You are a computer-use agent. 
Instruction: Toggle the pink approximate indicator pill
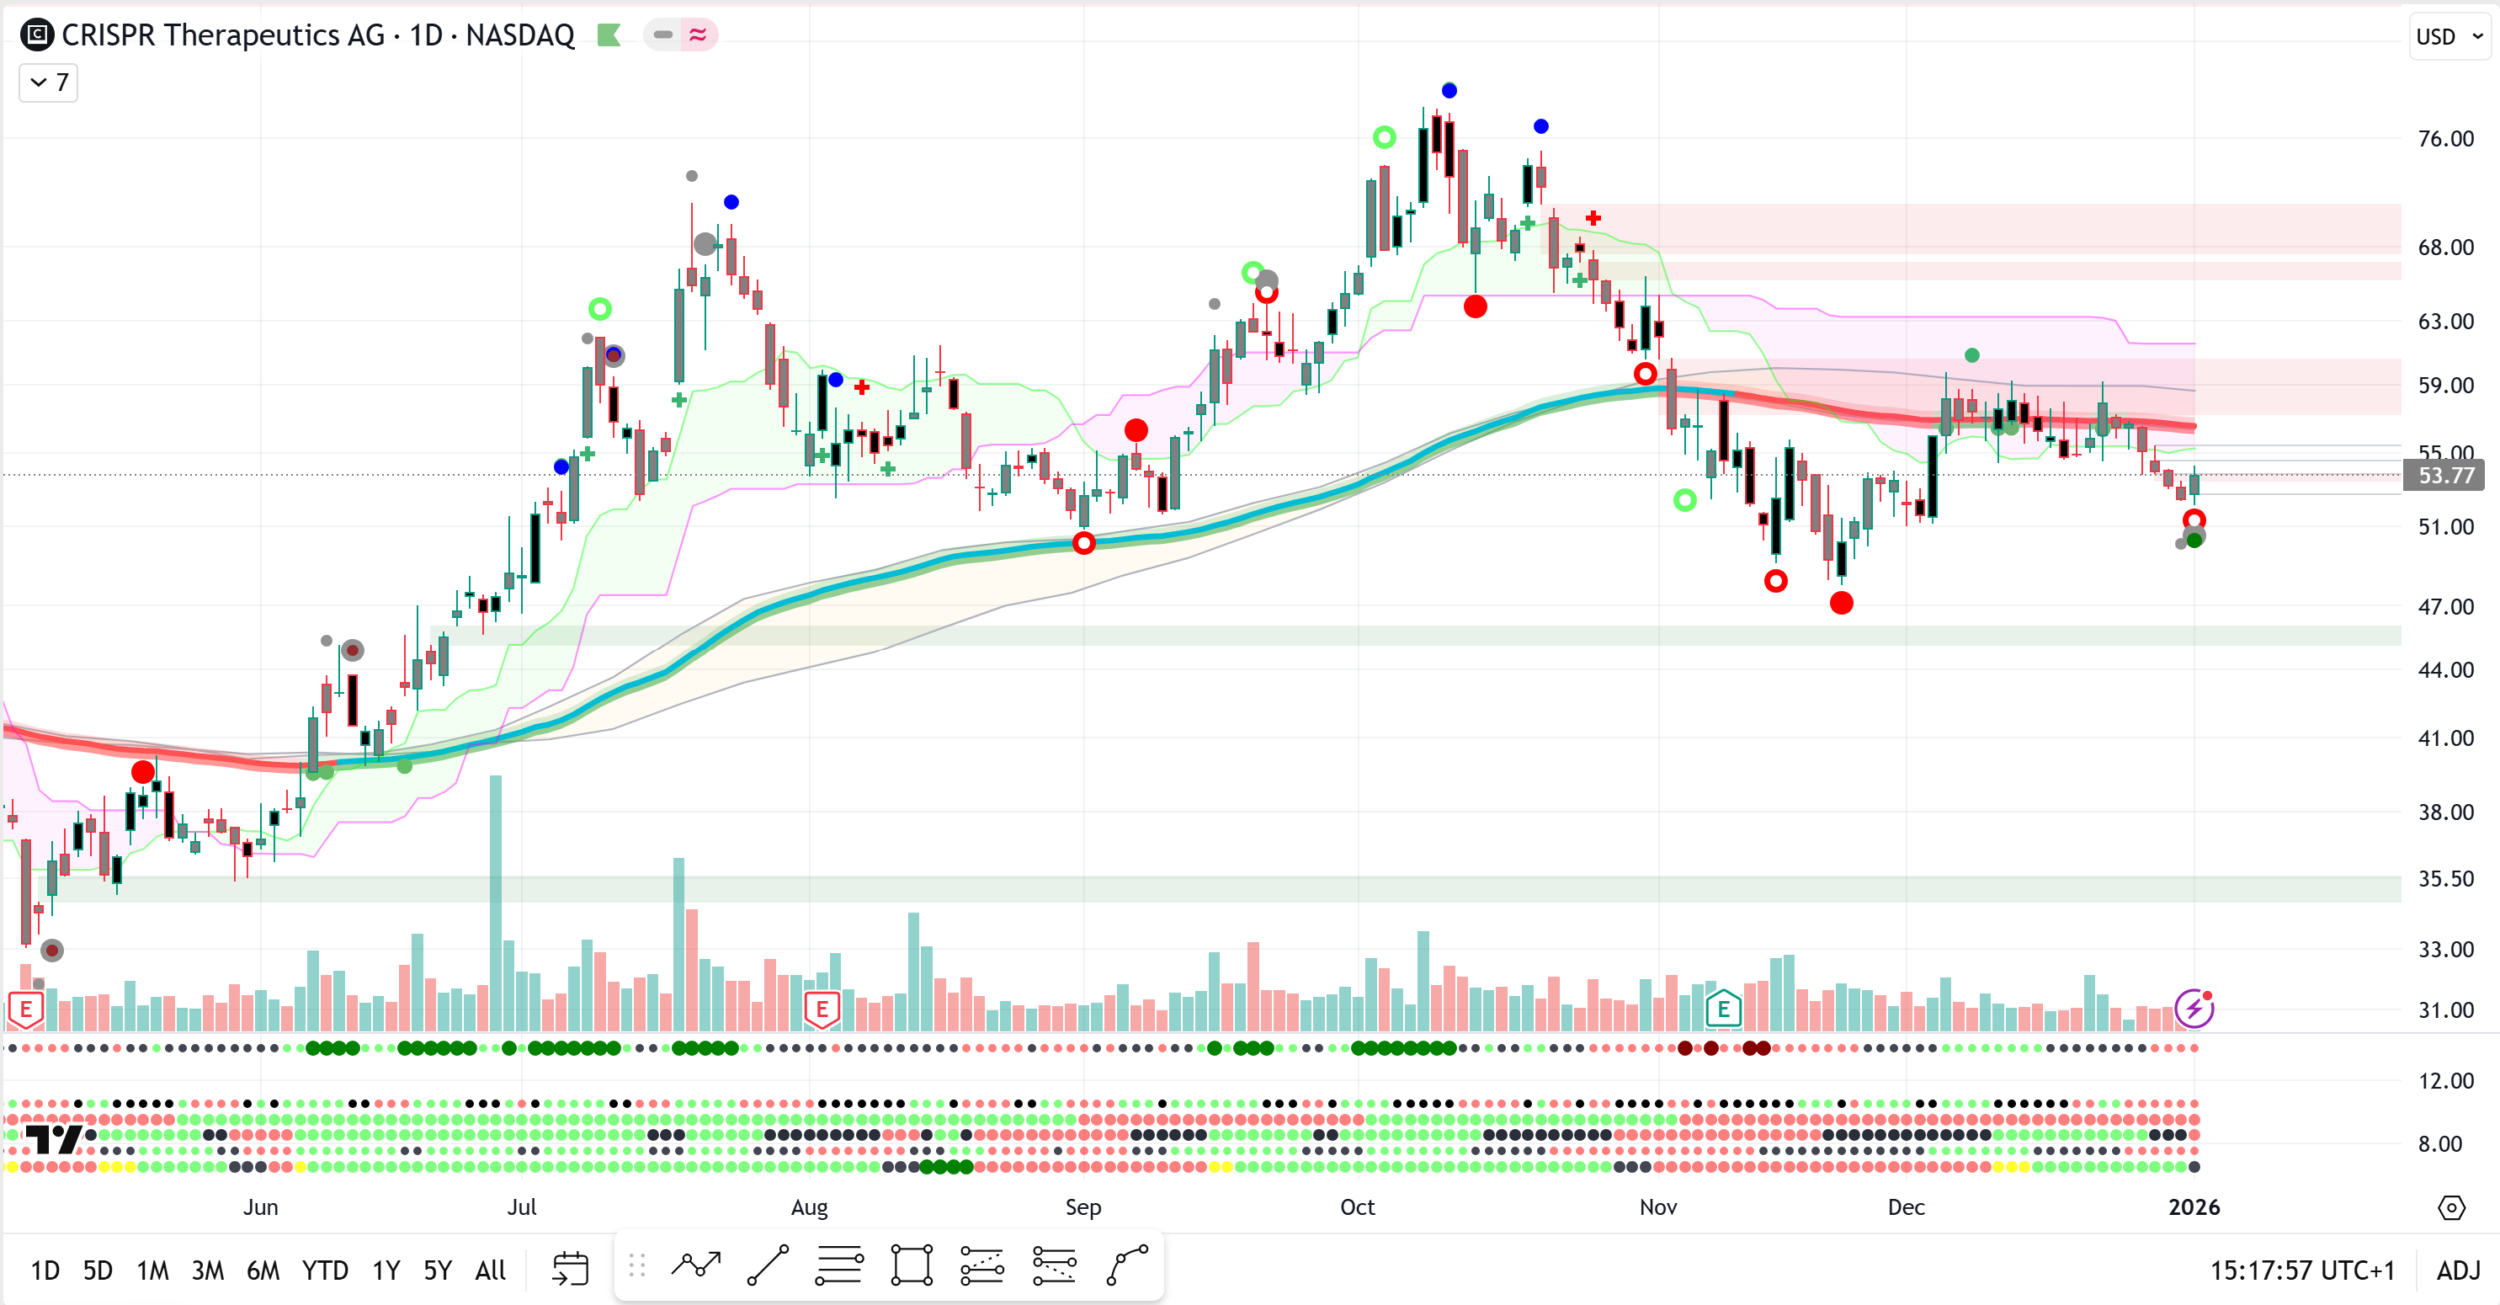698,35
